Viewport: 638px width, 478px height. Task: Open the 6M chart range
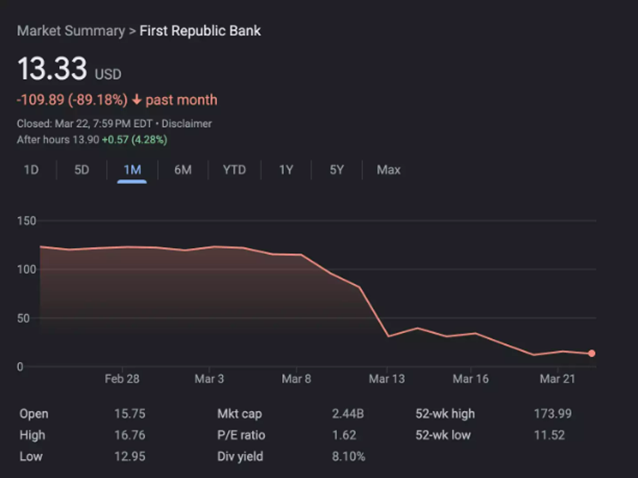pyautogui.click(x=183, y=170)
